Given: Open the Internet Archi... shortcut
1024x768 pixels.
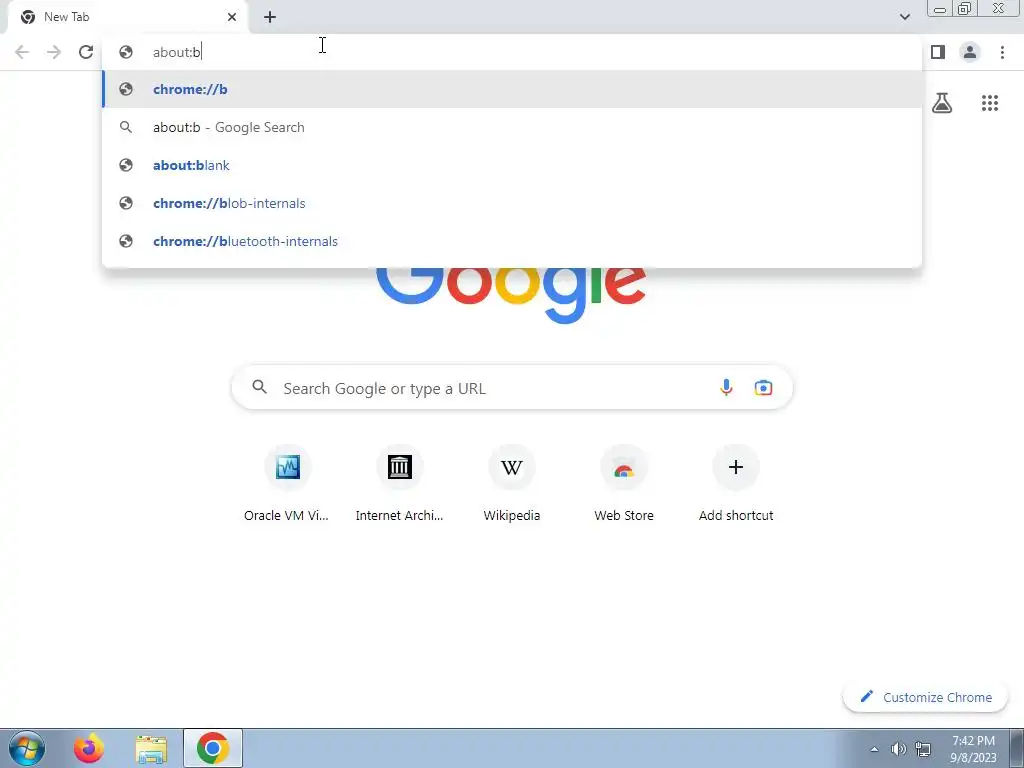Looking at the screenshot, I should 400,485.
